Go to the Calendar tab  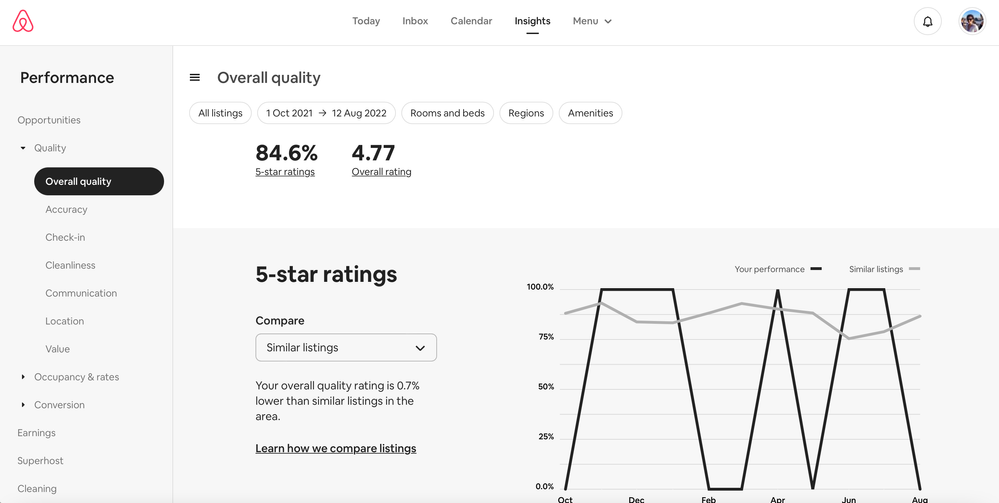pyautogui.click(x=471, y=21)
